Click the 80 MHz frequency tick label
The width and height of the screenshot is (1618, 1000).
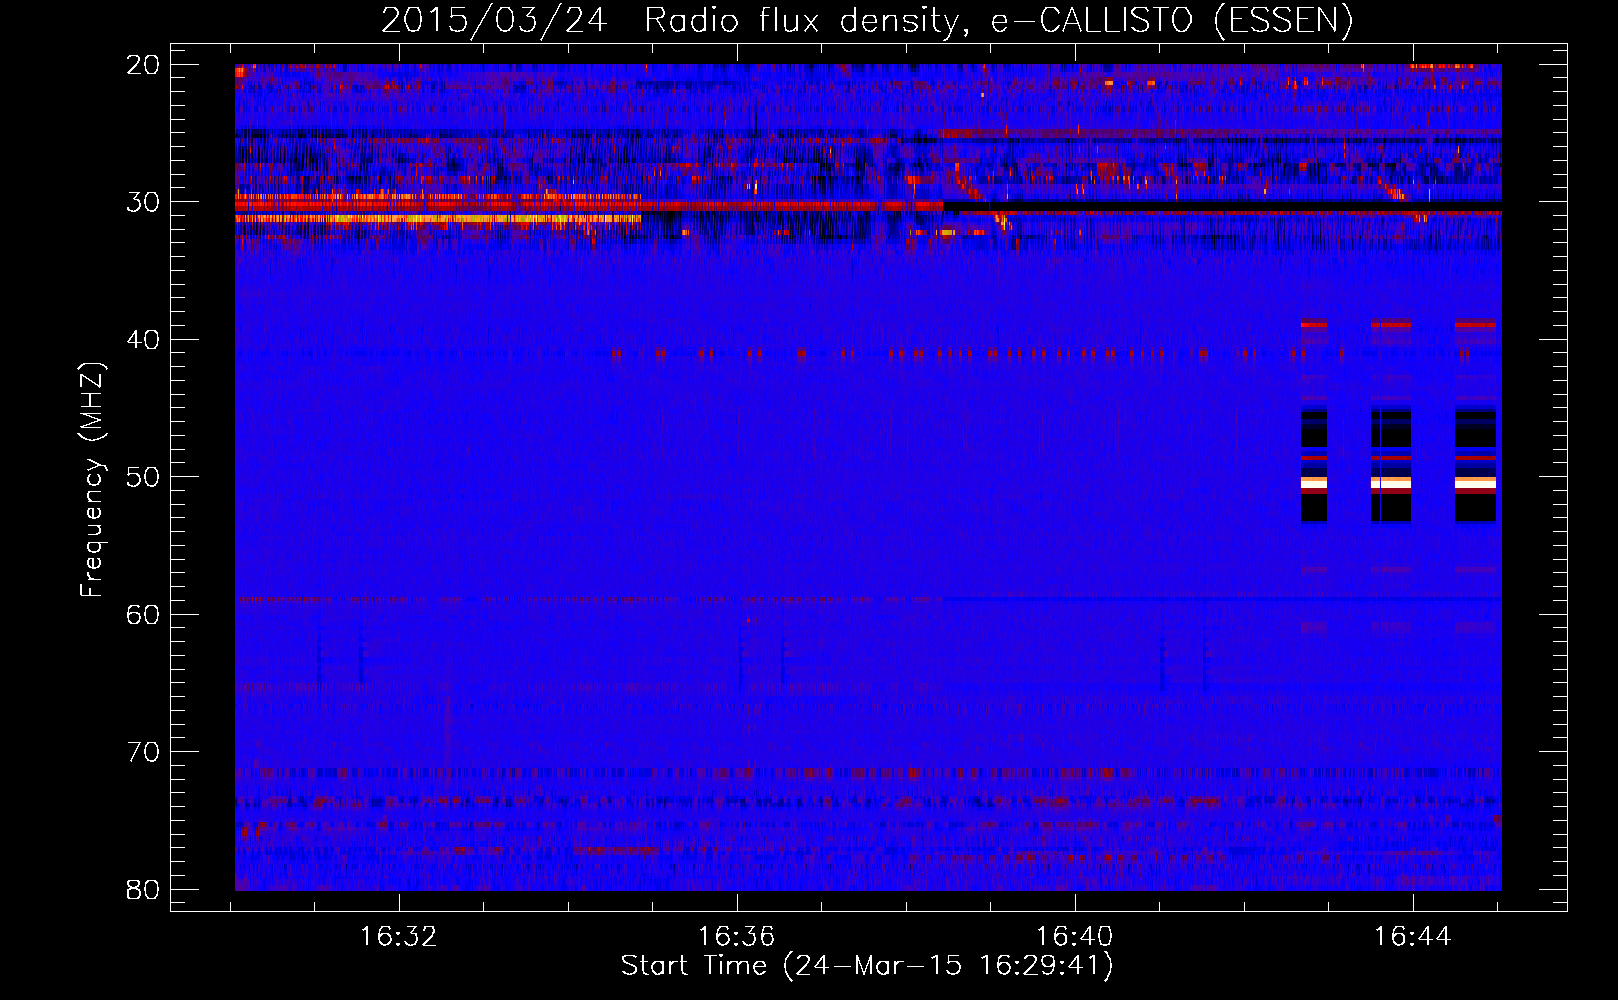(143, 889)
